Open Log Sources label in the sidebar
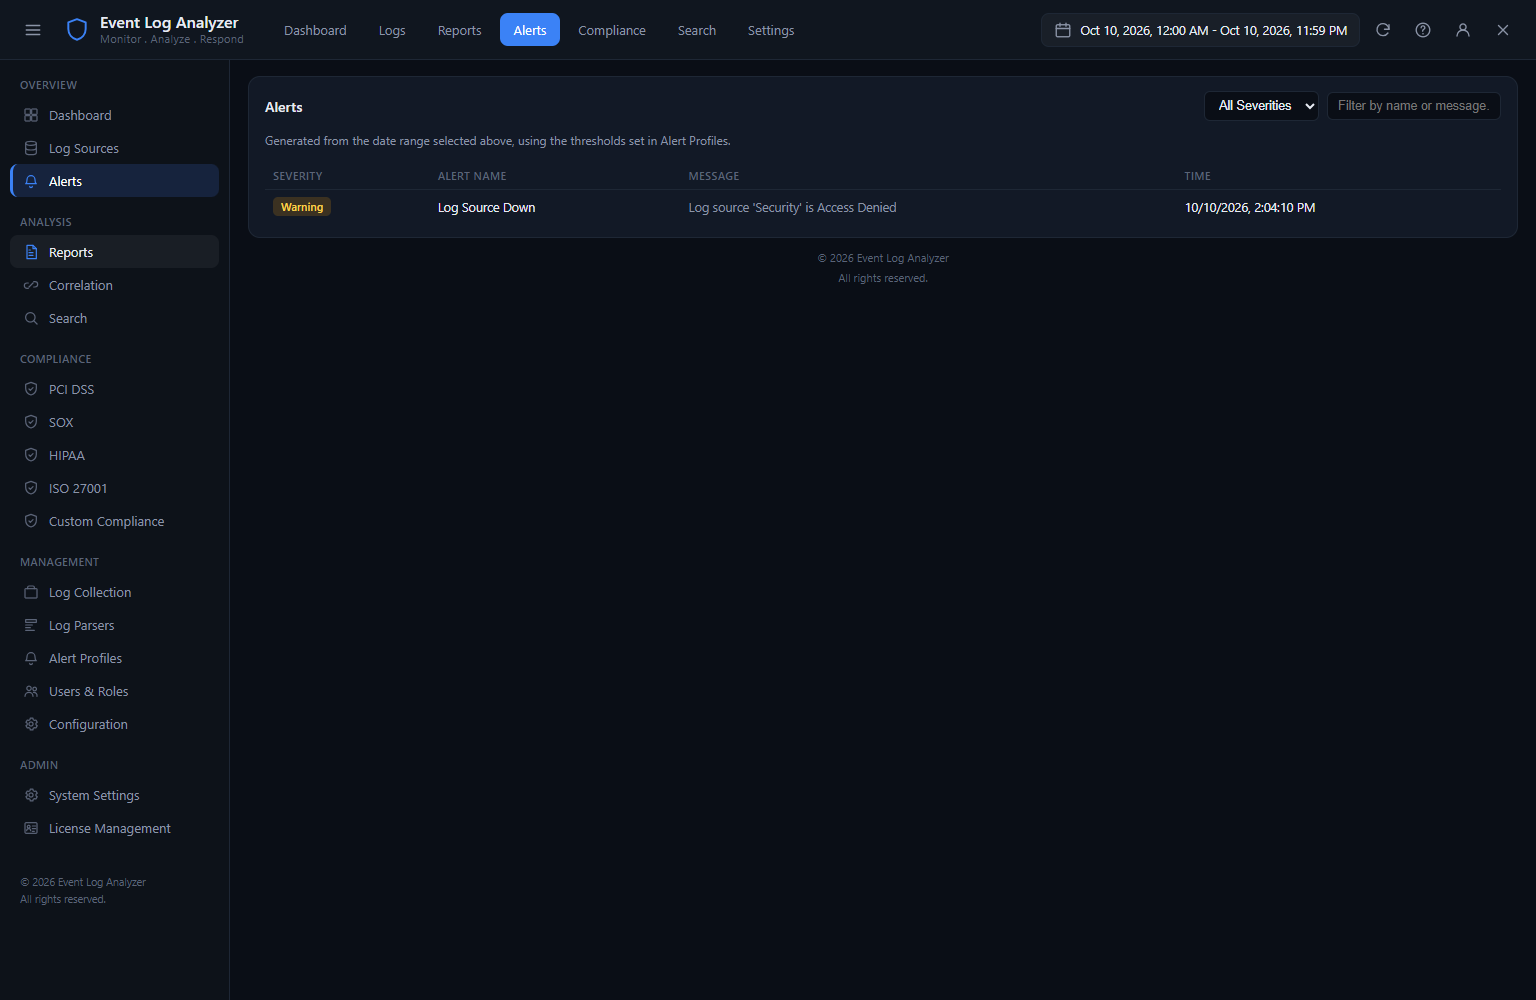The width and height of the screenshot is (1536, 1000). (84, 148)
